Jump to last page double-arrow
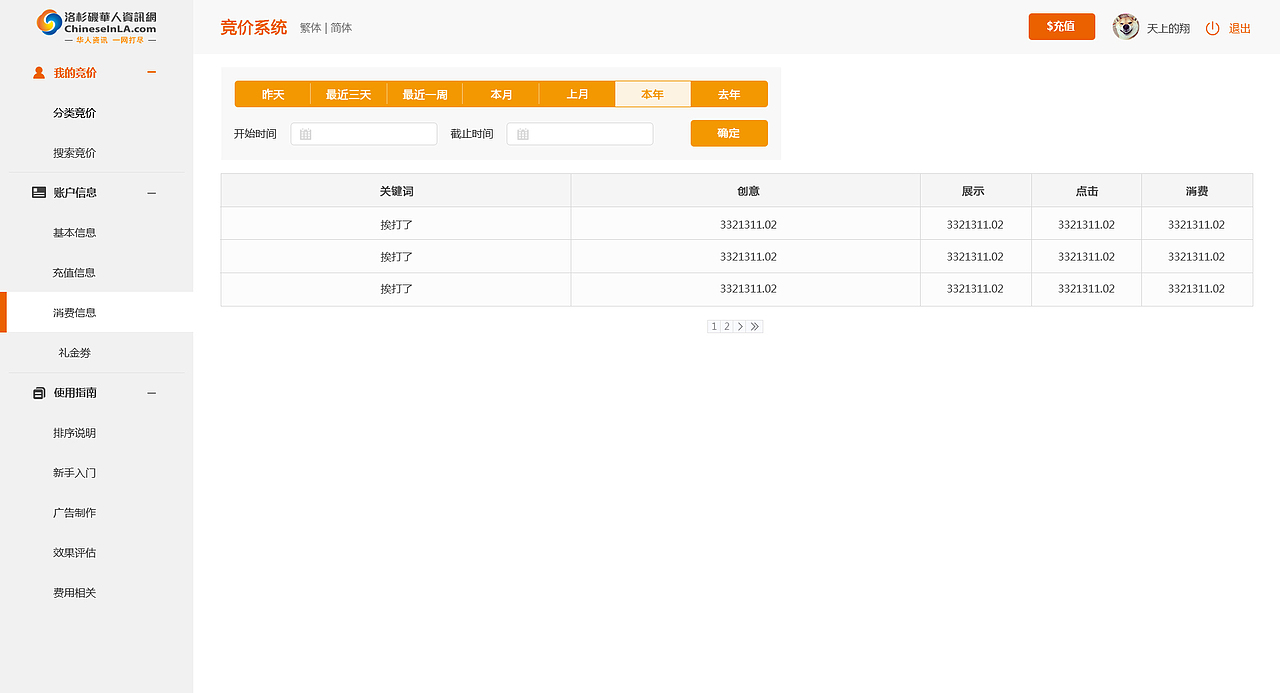 (755, 326)
